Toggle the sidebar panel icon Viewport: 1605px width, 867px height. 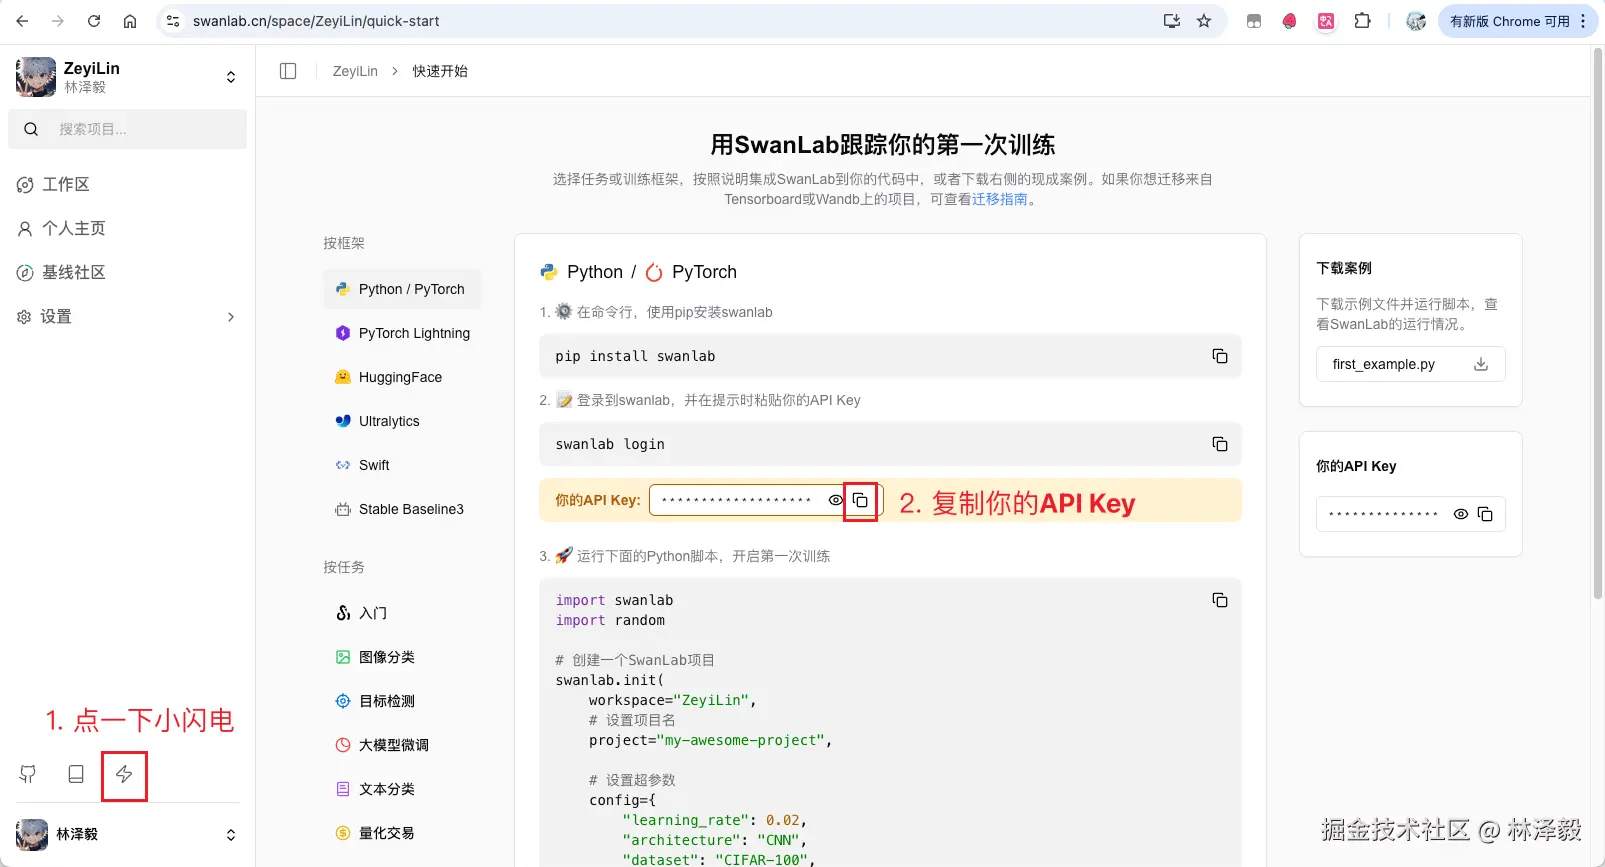click(288, 71)
